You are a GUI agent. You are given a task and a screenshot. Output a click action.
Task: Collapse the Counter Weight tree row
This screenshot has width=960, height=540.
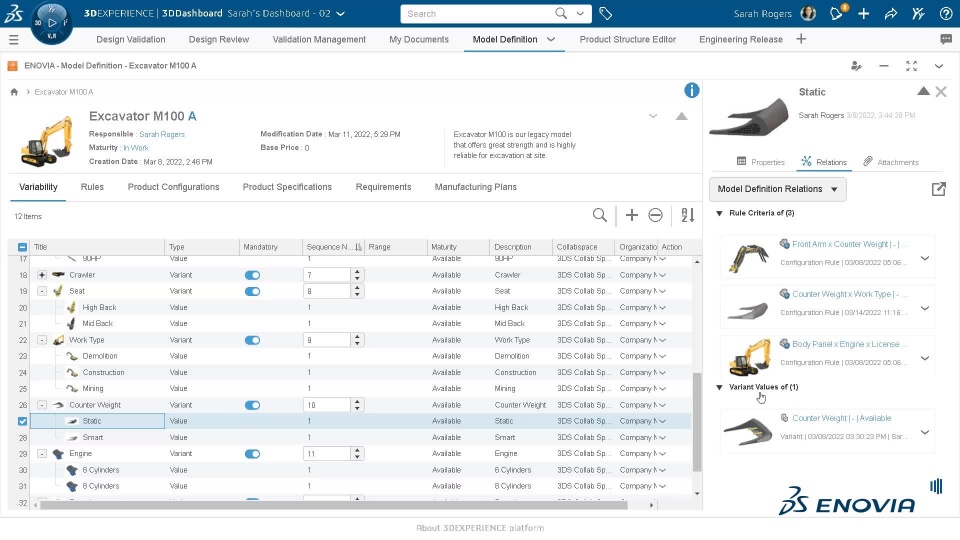[42, 405]
